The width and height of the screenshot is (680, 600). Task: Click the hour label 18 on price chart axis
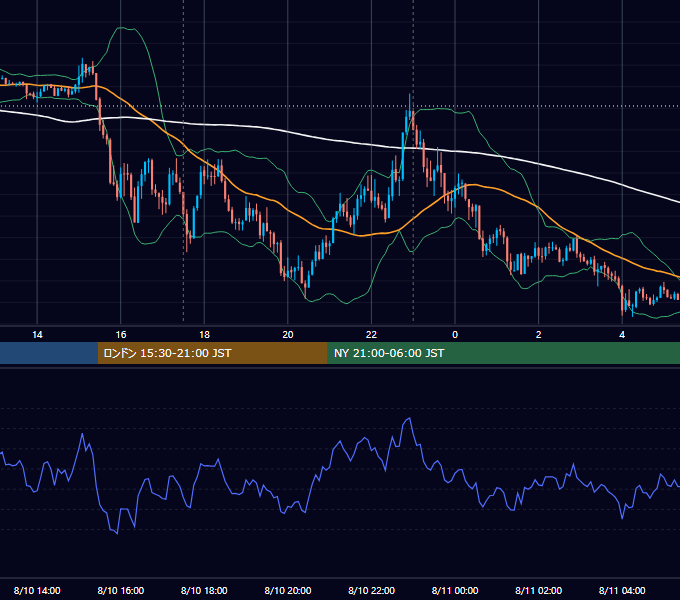204,335
